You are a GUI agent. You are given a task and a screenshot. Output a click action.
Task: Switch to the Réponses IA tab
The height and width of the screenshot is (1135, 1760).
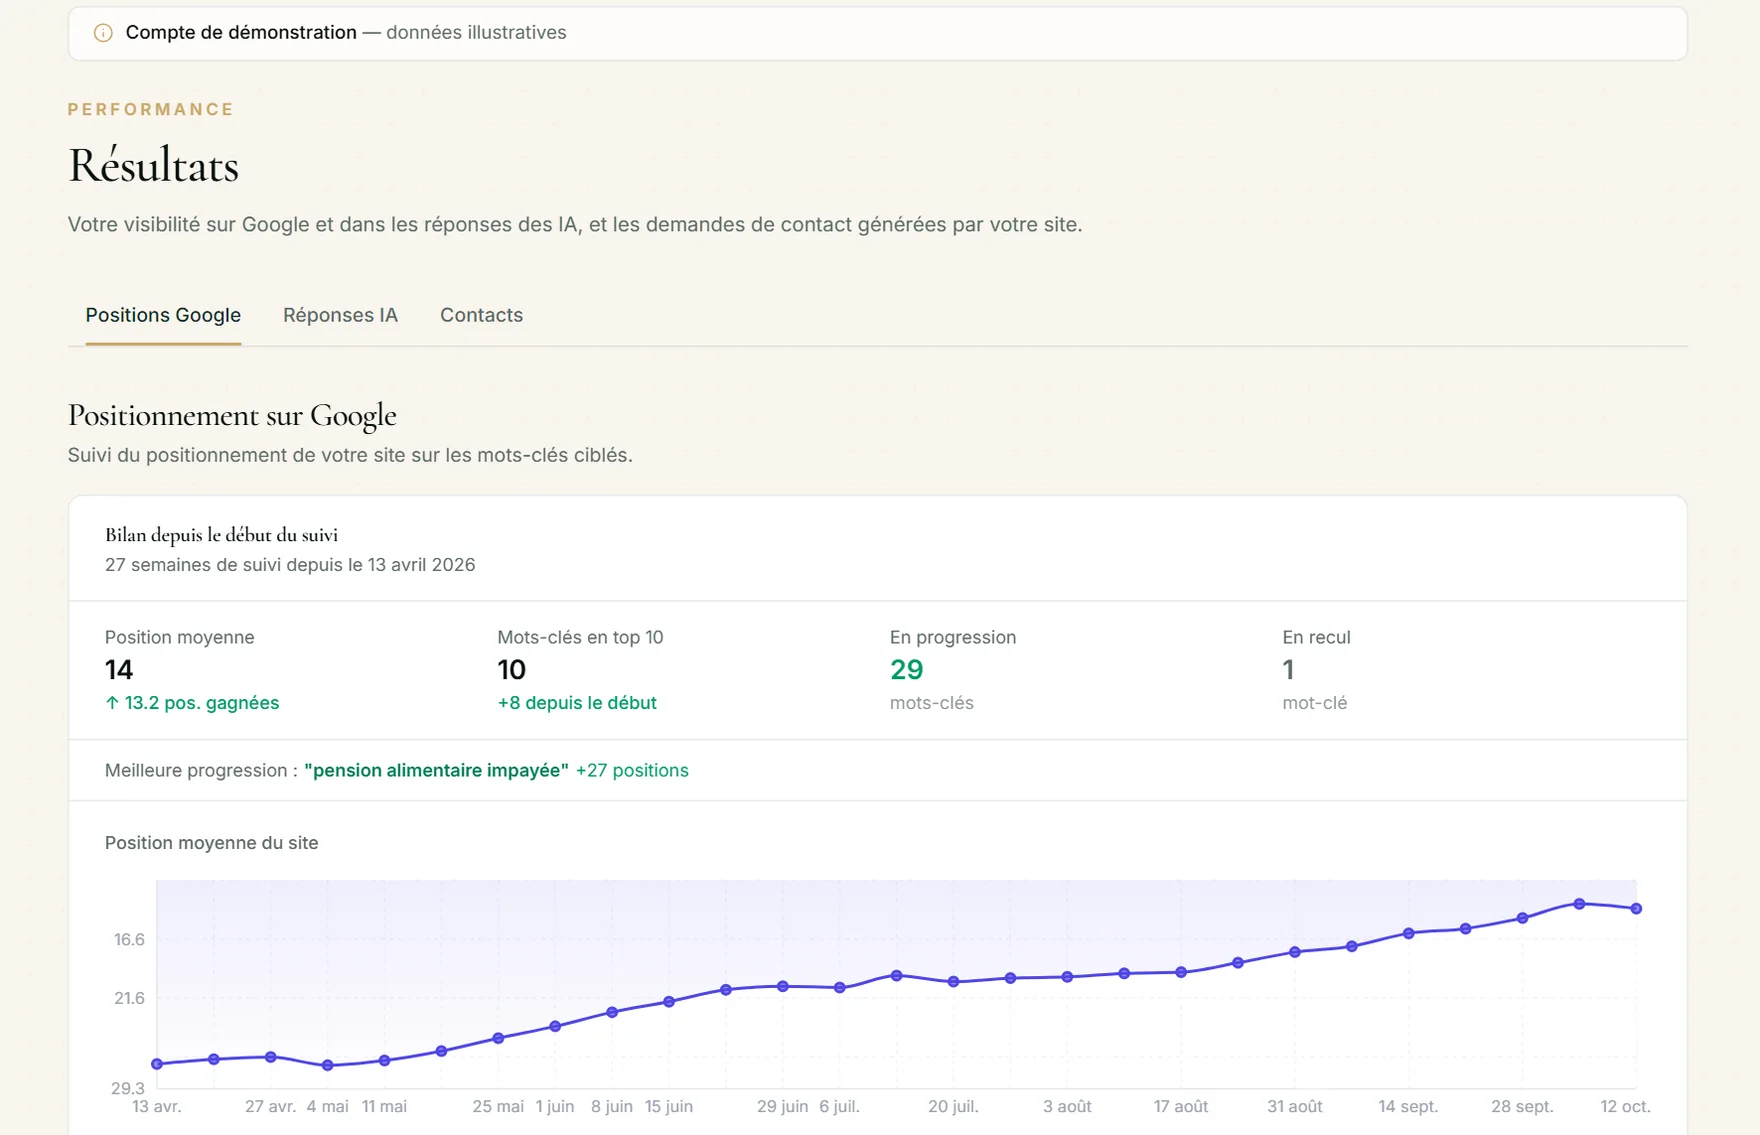pos(340,315)
